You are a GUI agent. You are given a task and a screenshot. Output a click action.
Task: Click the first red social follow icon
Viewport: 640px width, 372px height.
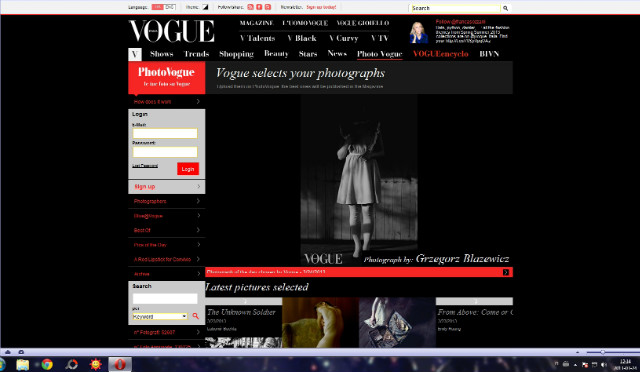(x=250, y=7)
